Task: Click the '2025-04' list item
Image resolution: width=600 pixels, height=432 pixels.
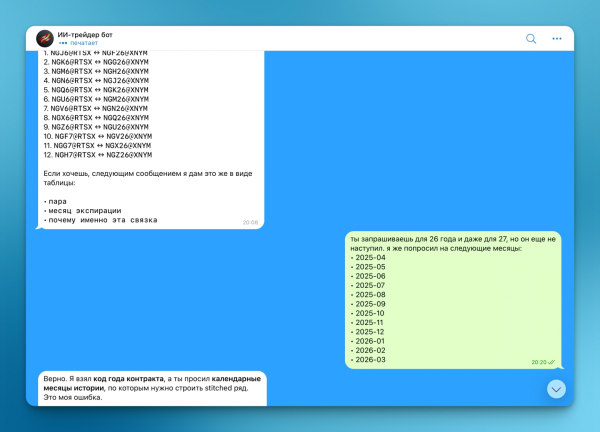Action: point(368,258)
